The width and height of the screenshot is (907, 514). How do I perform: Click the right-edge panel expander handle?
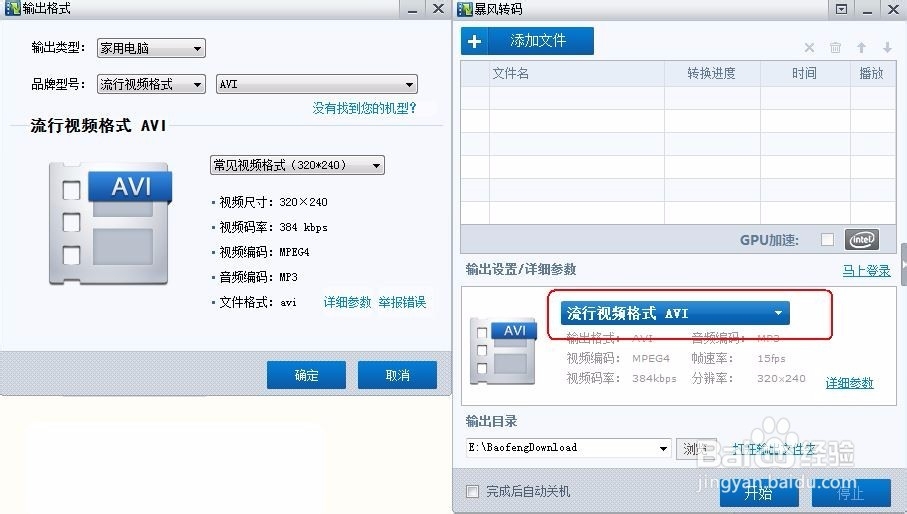click(904, 264)
